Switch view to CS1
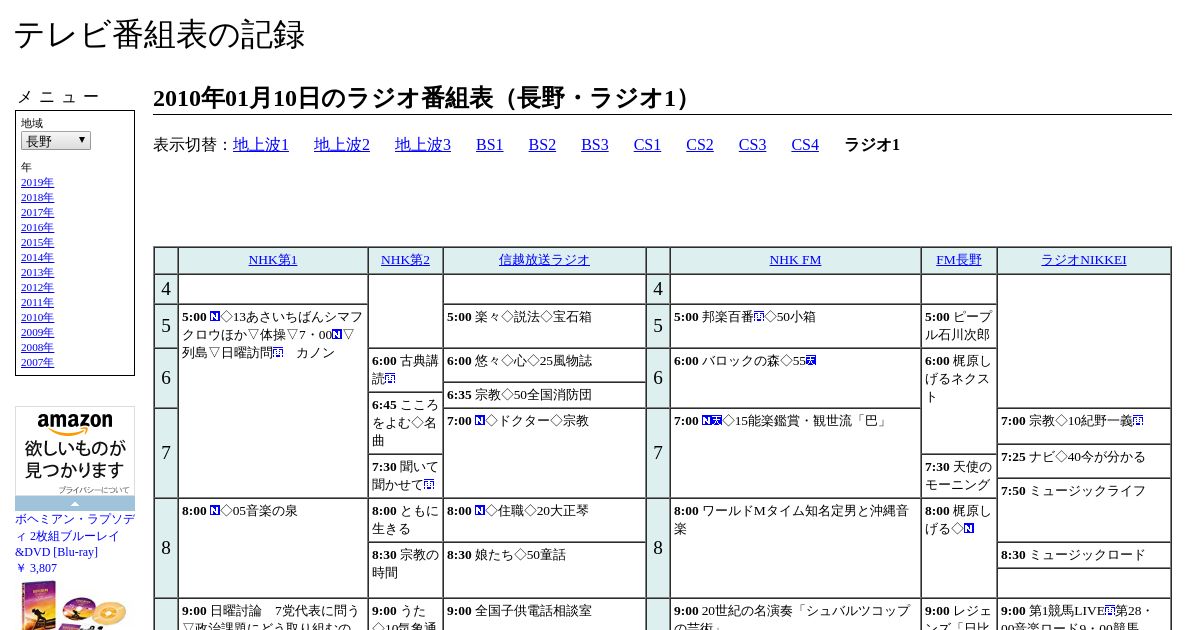This screenshot has width=1200, height=630. click(x=647, y=145)
